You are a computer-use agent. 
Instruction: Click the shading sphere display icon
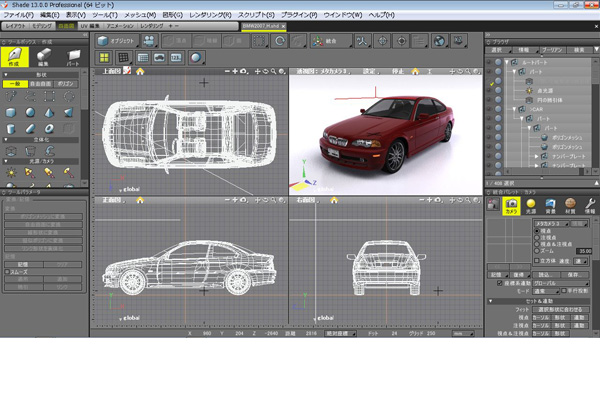[196, 58]
